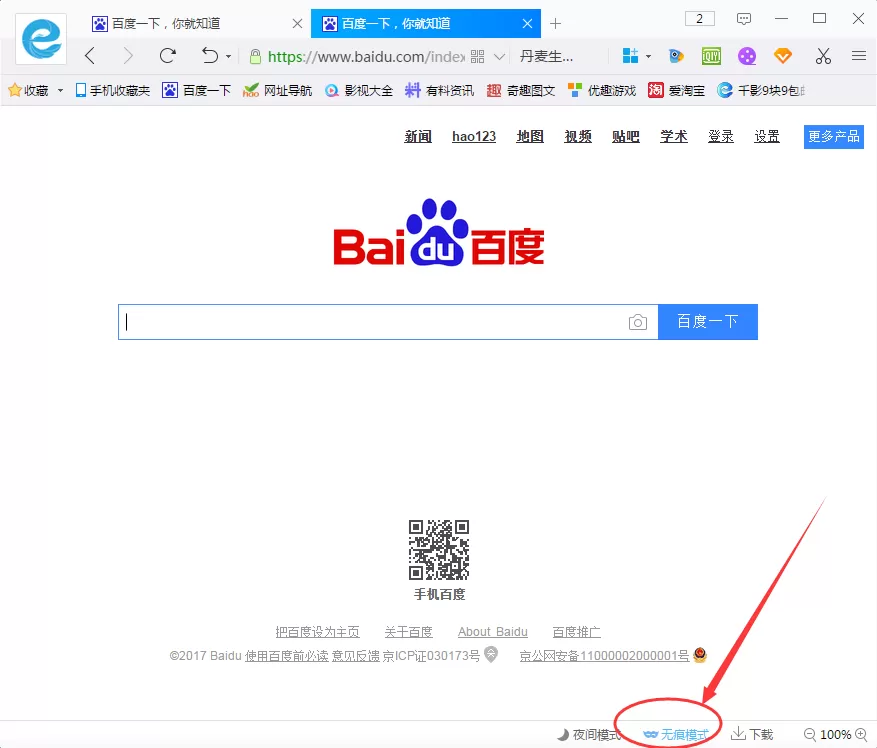Open the 设置 settings link
The width and height of the screenshot is (877, 748).
coord(767,137)
